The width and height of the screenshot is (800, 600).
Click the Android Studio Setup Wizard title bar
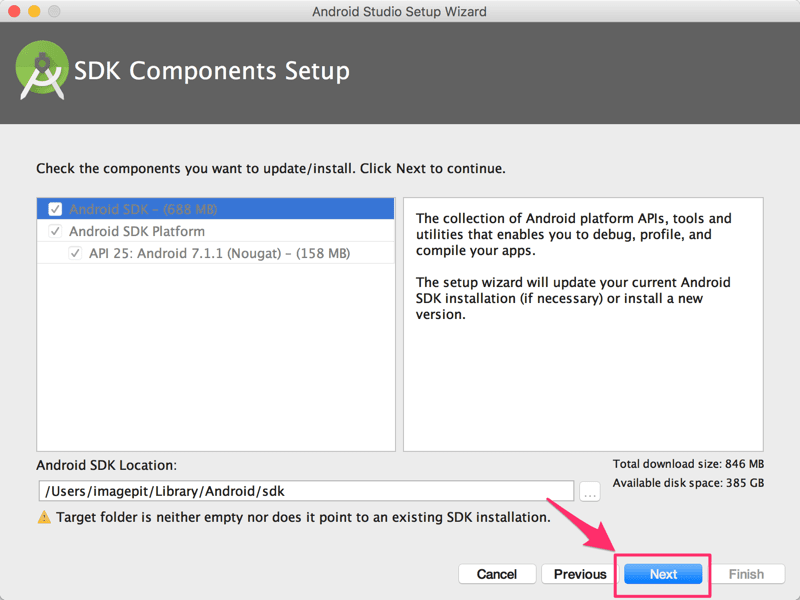click(399, 11)
